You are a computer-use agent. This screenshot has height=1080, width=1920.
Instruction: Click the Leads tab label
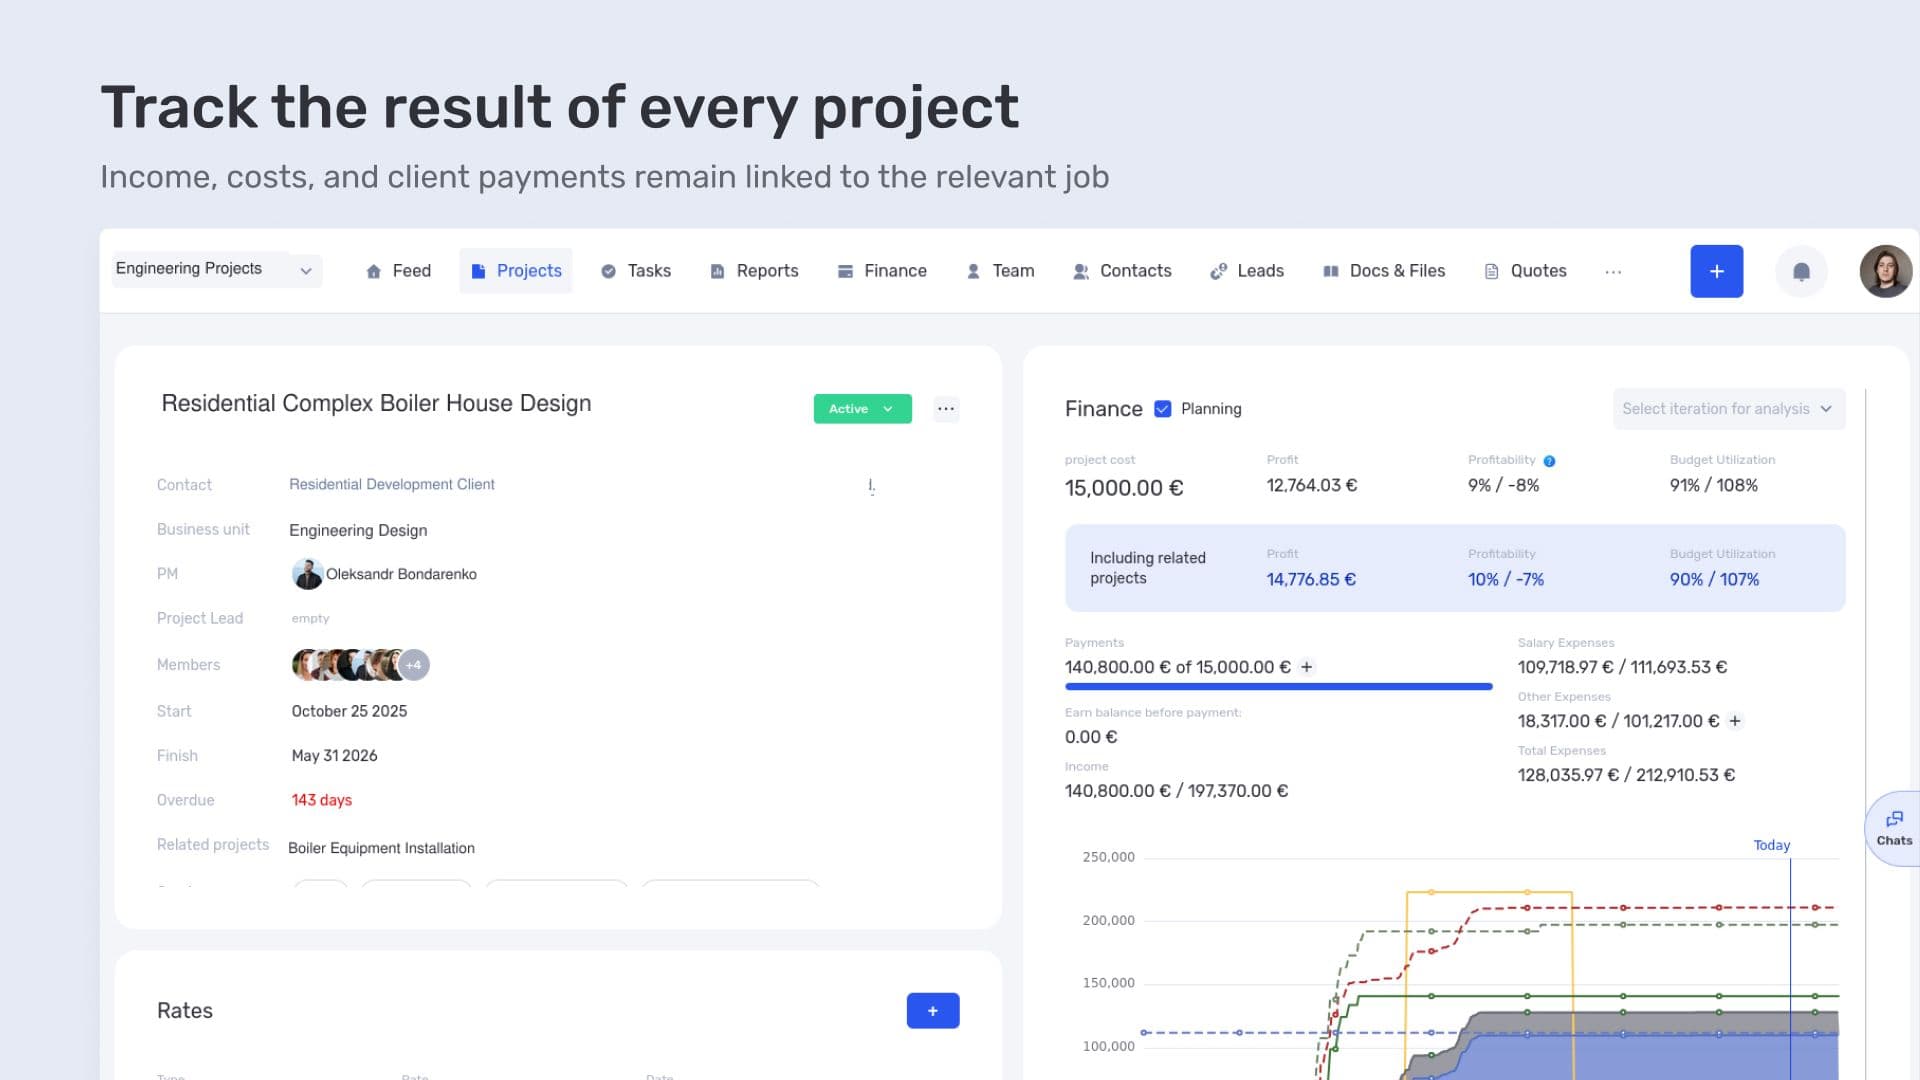[x=1260, y=271]
